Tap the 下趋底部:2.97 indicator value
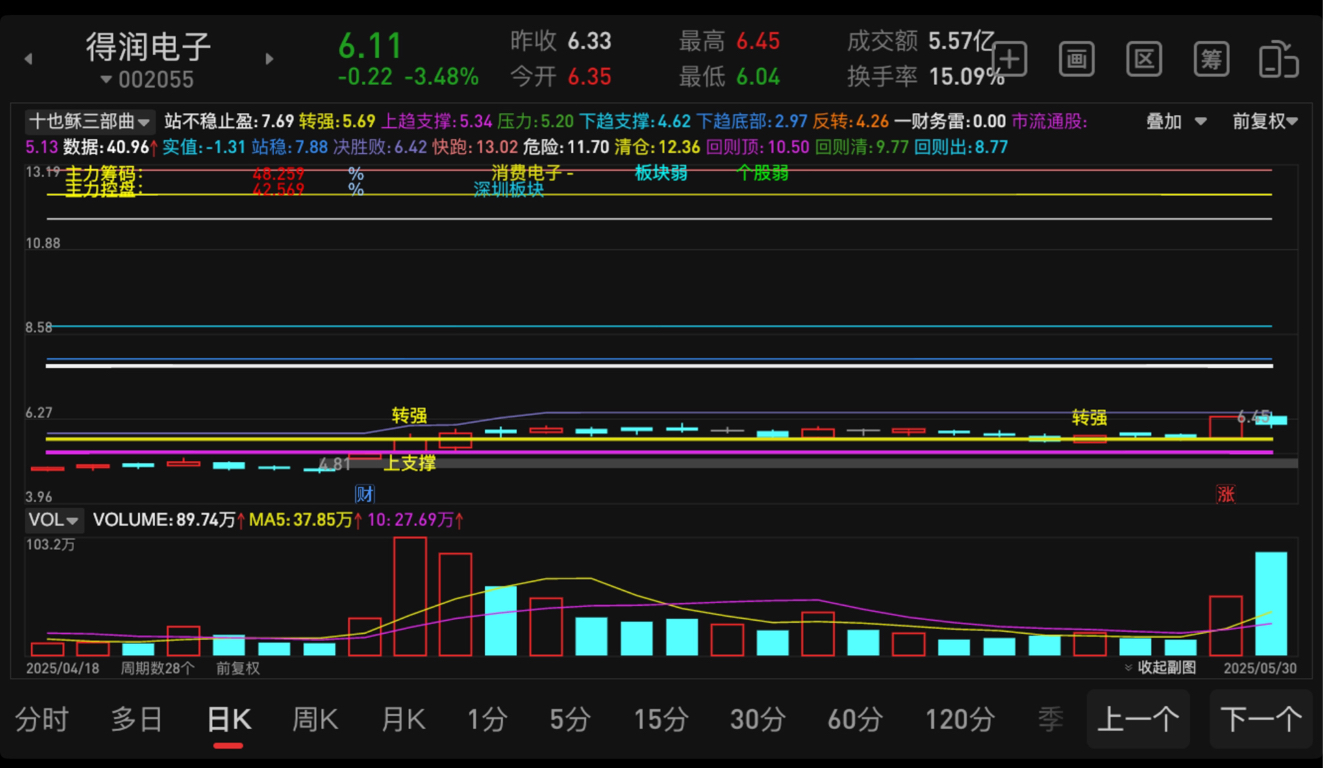 (x=752, y=122)
